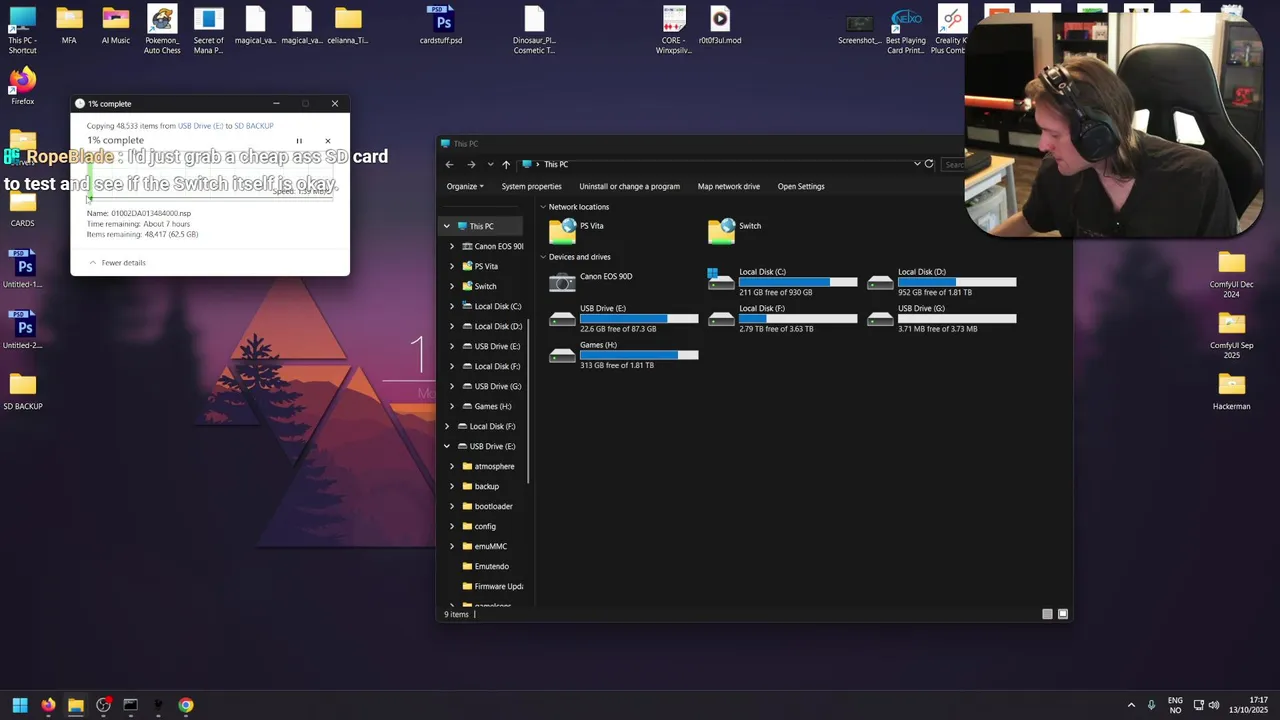
Task: Expand the emuMMC folder arrow
Action: click(x=452, y=546)
